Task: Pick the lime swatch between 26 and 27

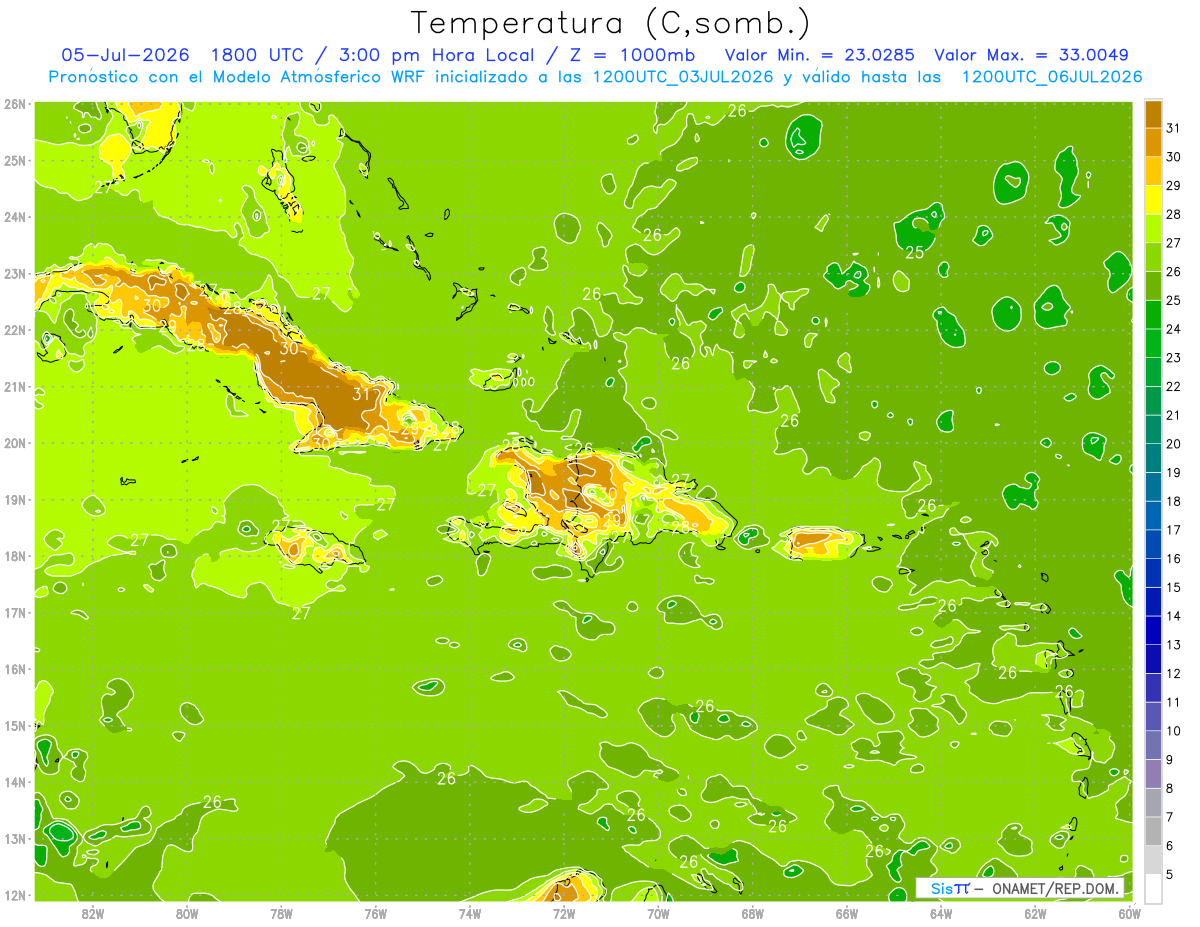Action: click(x=1153, y=257)
